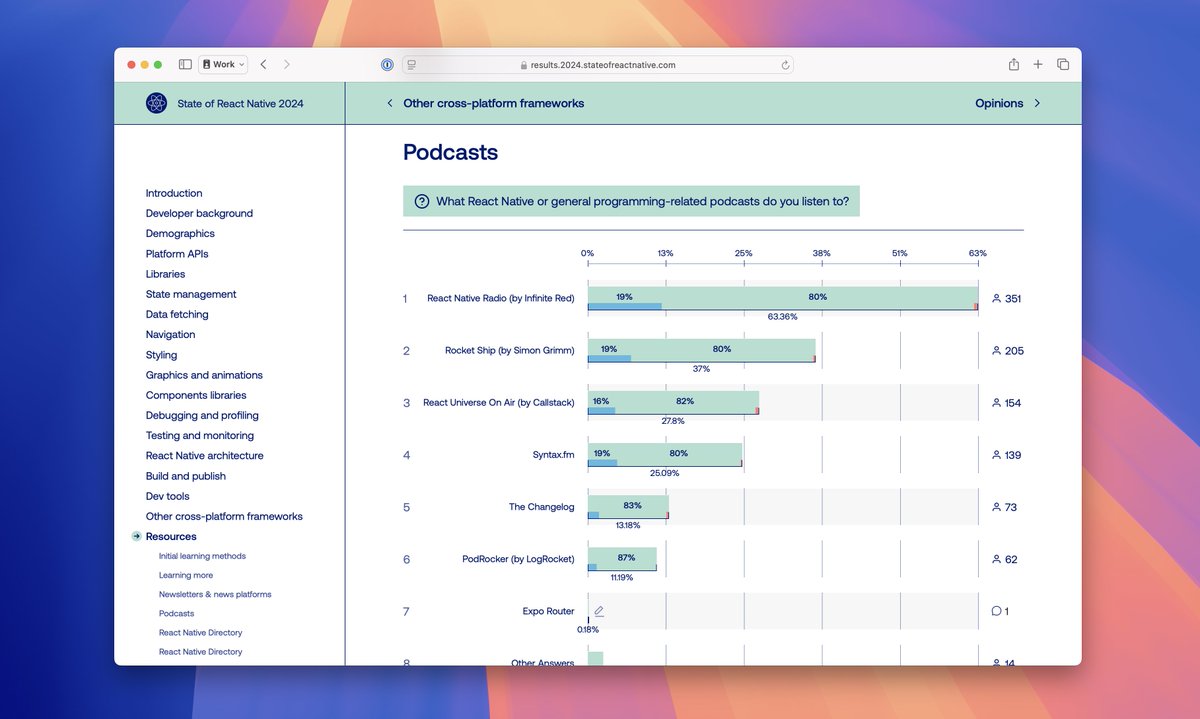Select React Native architecture in sidebar

[205, 455]
